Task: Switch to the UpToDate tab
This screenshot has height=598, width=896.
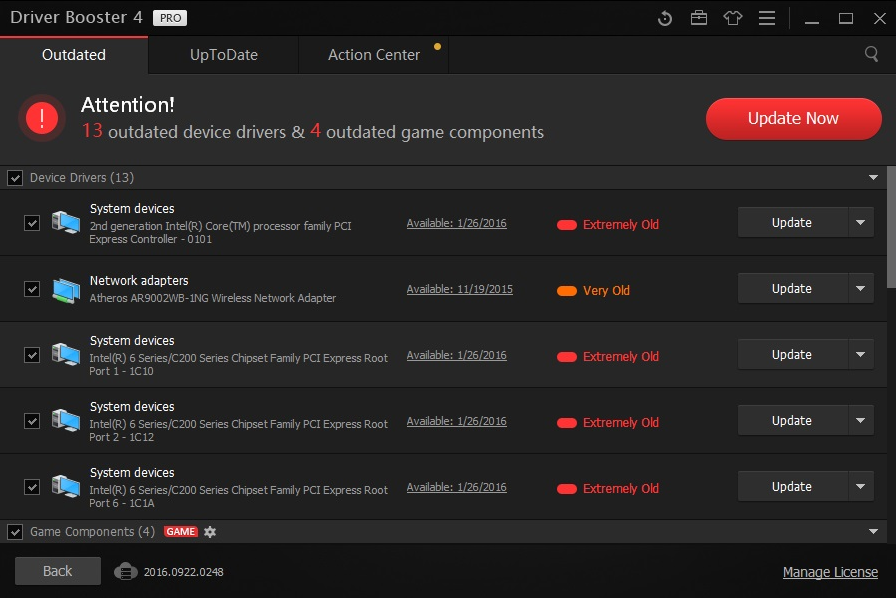Action: [223, 55]
